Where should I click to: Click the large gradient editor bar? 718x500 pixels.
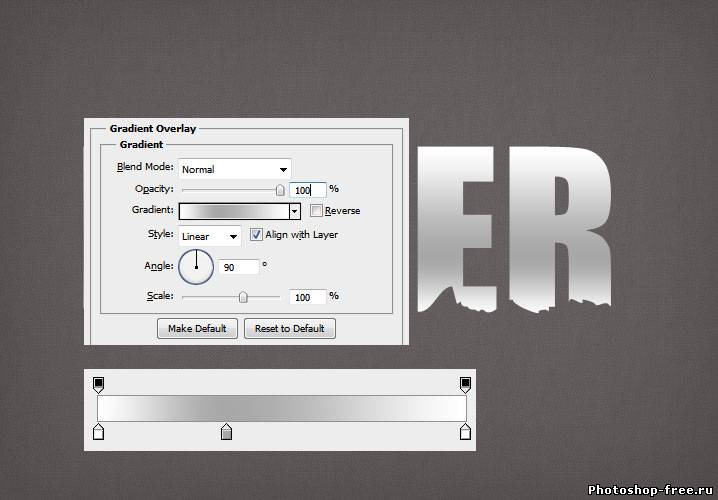pos(281,408)
